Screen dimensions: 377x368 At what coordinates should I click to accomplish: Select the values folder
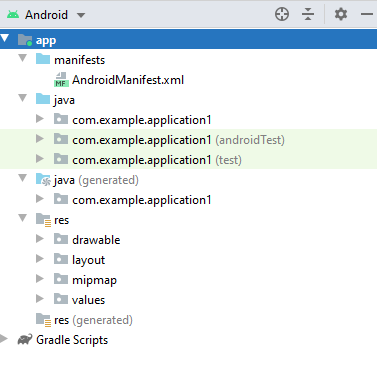(x=89, y=300)
